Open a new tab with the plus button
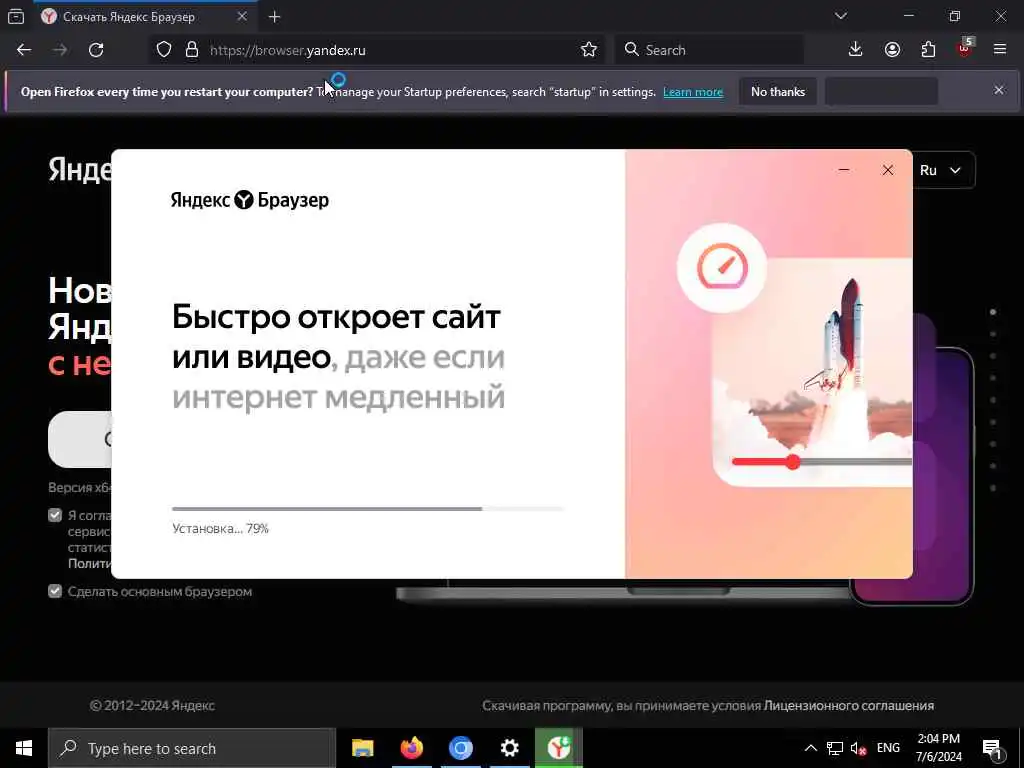Screen dimensions: 1024x768 click(x=274, y=17)
